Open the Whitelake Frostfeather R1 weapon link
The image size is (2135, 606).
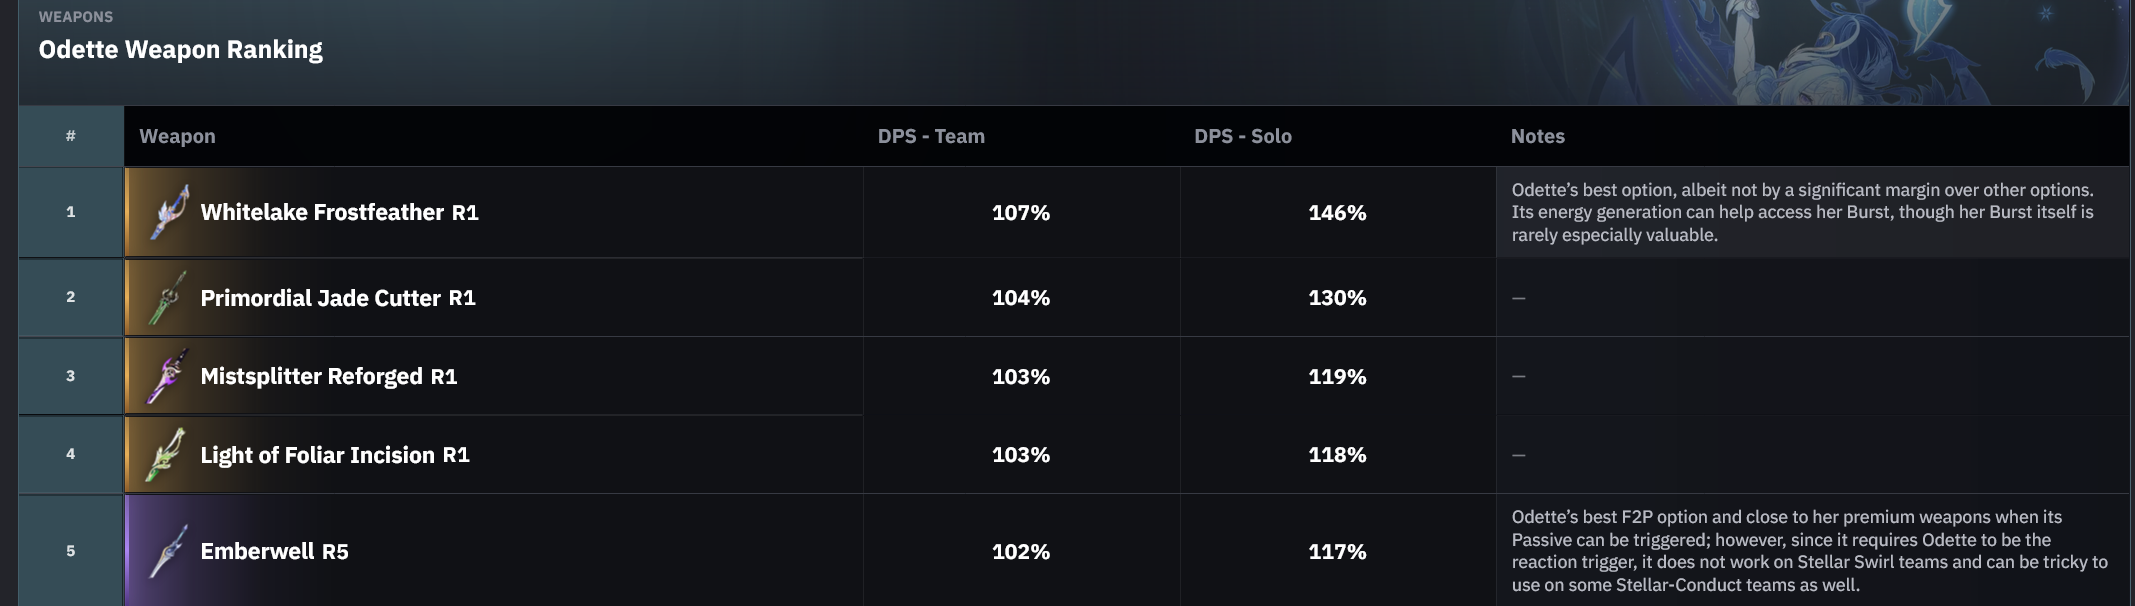click(x=339, y=212)
